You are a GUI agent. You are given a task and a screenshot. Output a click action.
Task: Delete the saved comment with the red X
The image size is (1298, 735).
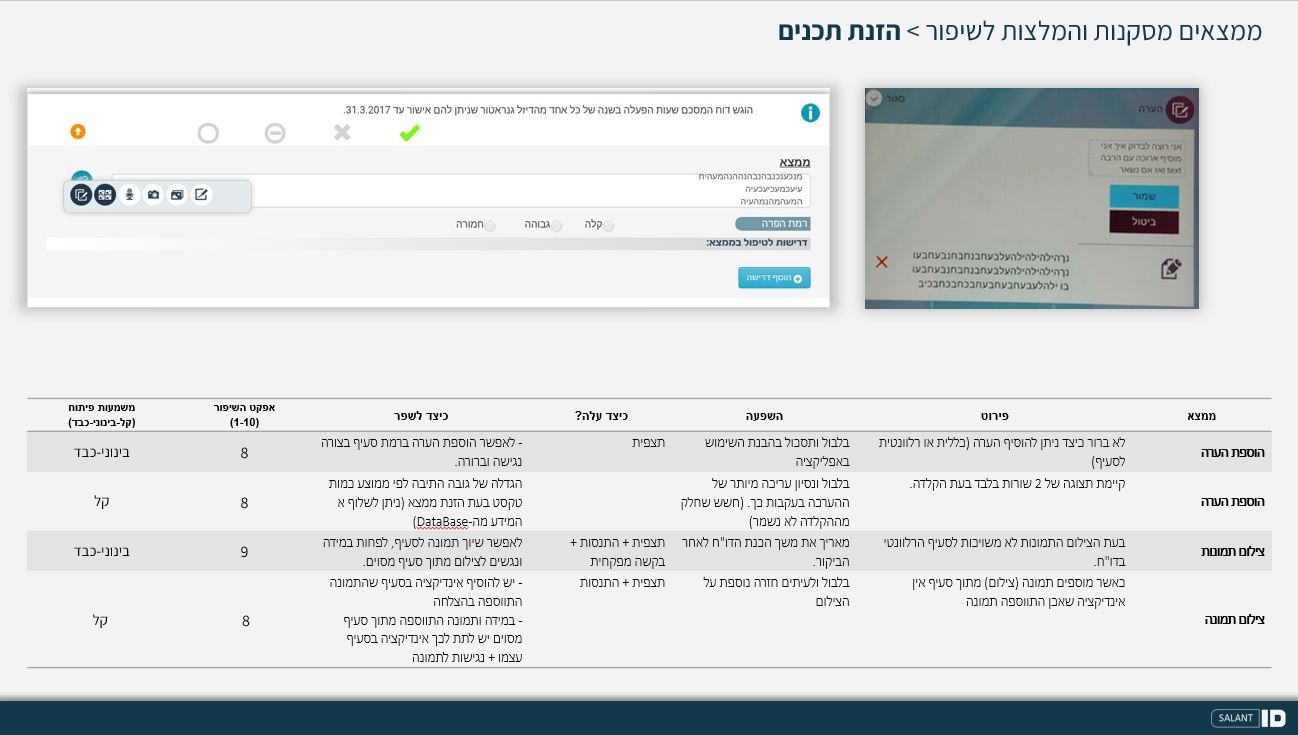point(882,262)
